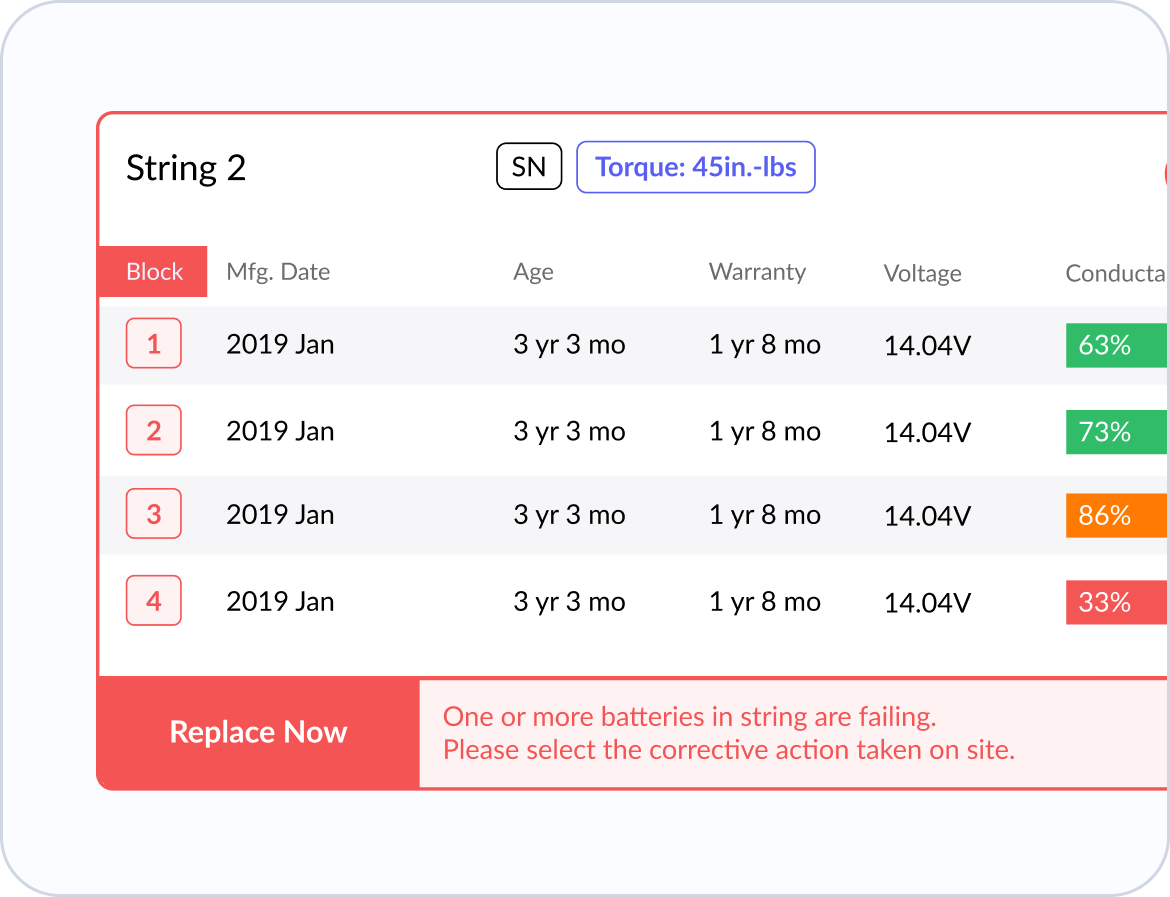Click the 73% green conductance bar

[x=1117, y=431]
